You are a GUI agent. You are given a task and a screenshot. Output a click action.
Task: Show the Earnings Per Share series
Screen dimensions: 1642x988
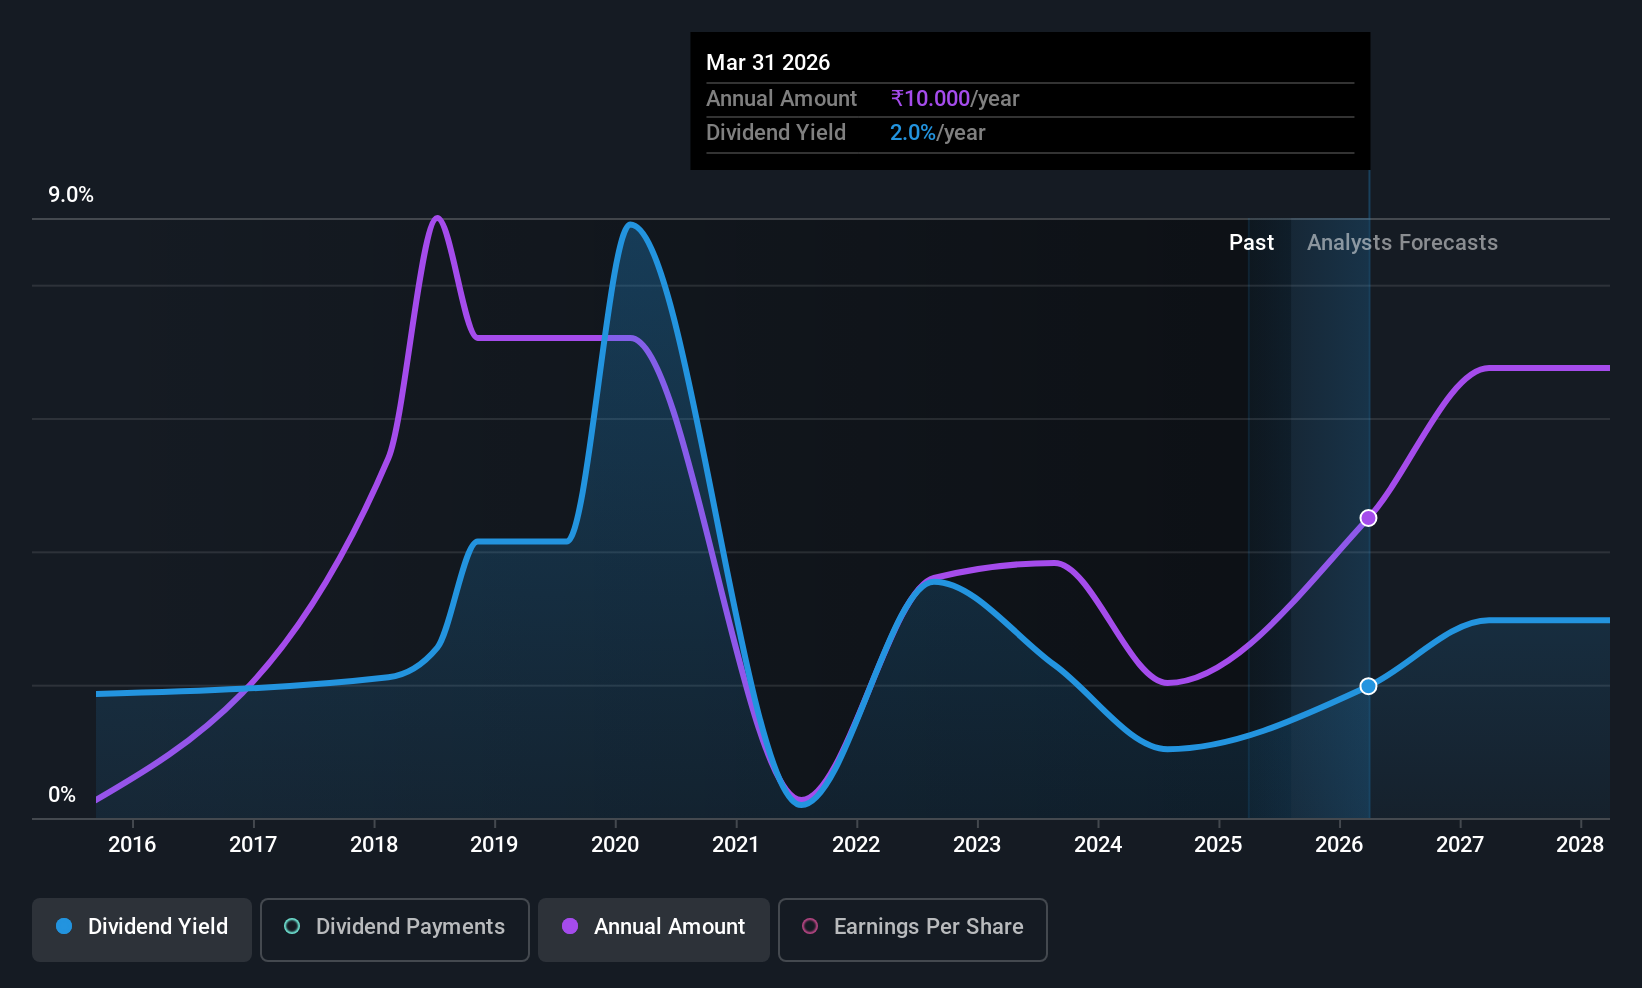pyautogui.click(x=913, y=930)
